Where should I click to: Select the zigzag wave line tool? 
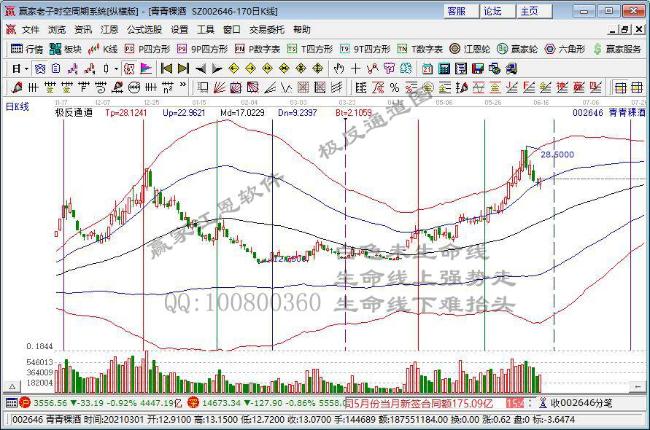[x=286, y=87]
